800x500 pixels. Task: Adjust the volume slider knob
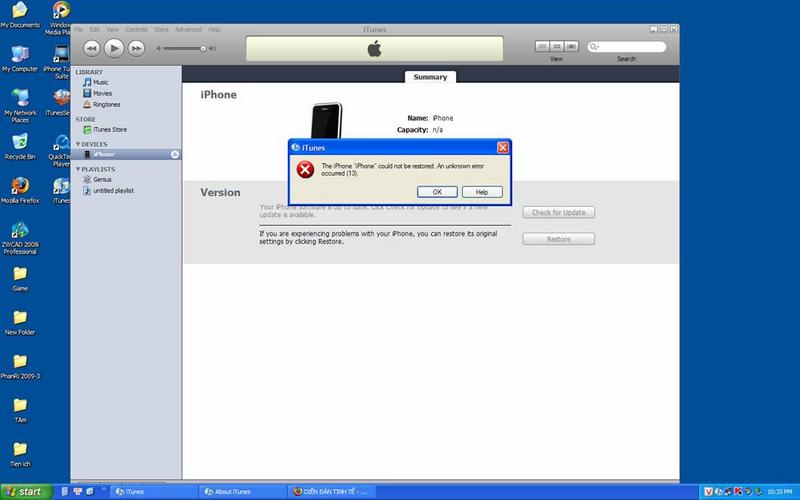click(x=204, y=47)
